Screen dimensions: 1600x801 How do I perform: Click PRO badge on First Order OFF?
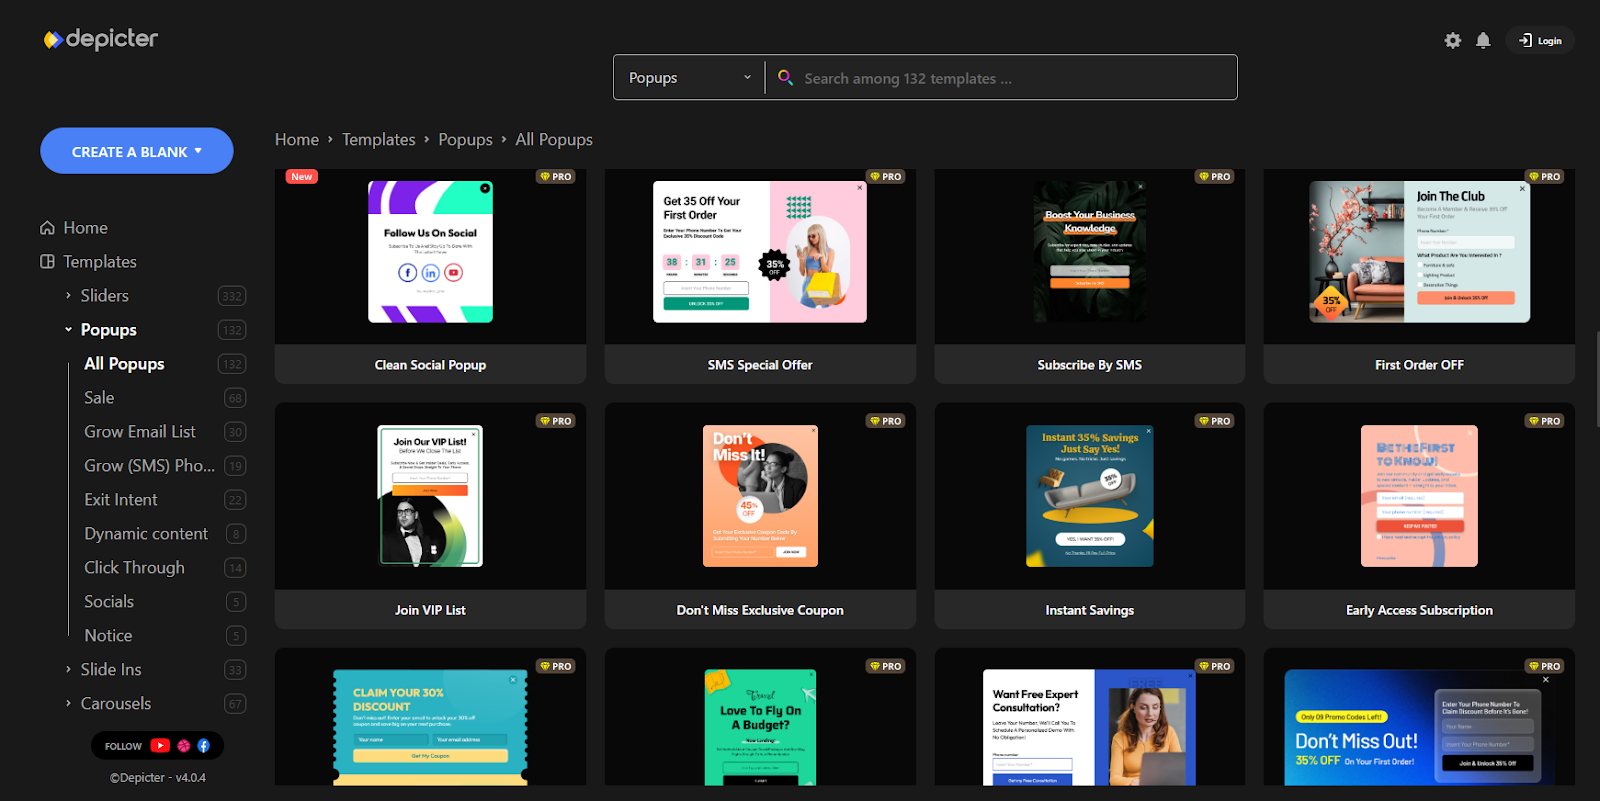(1545, 176)
